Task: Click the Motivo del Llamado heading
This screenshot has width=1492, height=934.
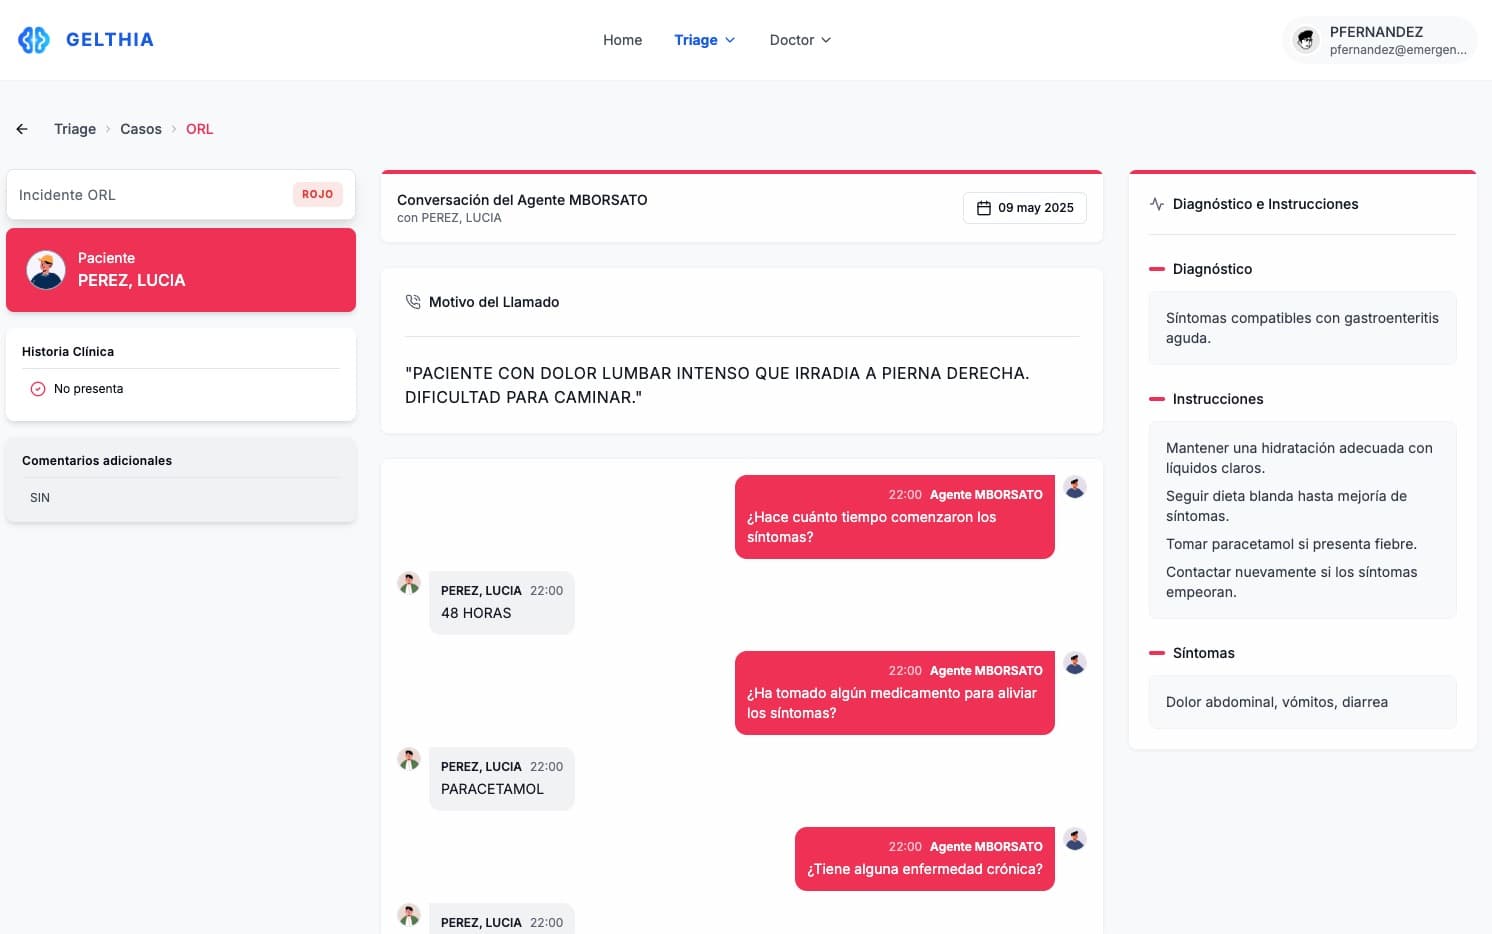Action: [x=494, y=302]
